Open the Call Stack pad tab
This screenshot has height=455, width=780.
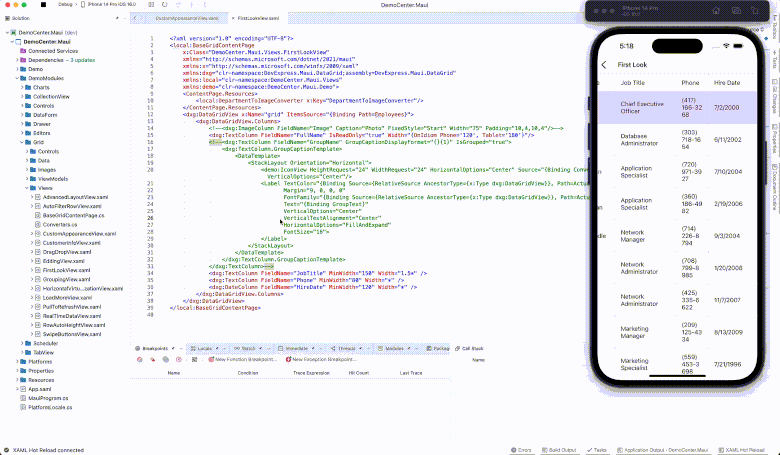point(470,349)
